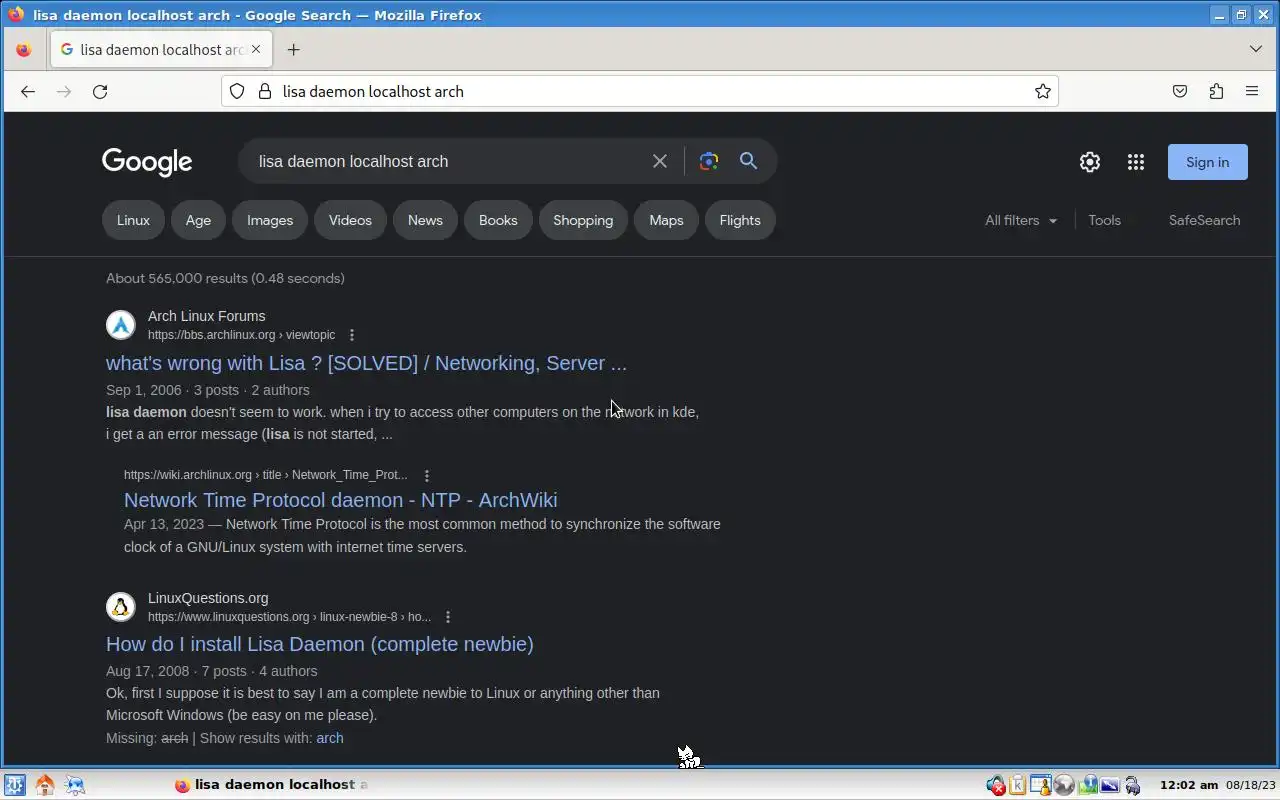The height and width of the screenshot is (800, 1280).
Task: View site info via the padlock icon
Action: point(265,91)
